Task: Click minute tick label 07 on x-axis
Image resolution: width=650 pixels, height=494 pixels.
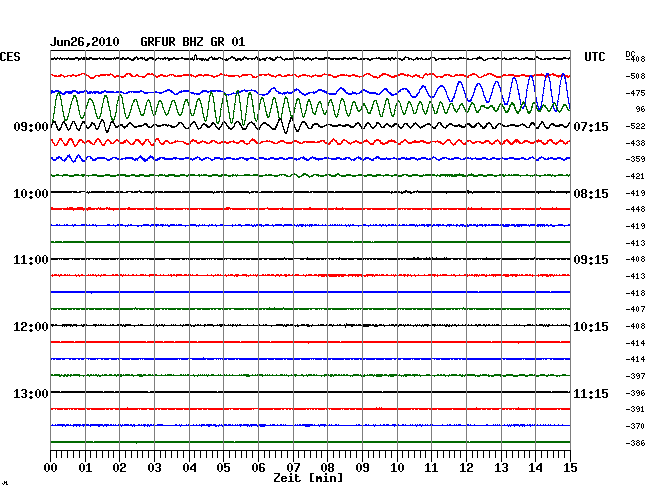Action: tap(293, 468)
